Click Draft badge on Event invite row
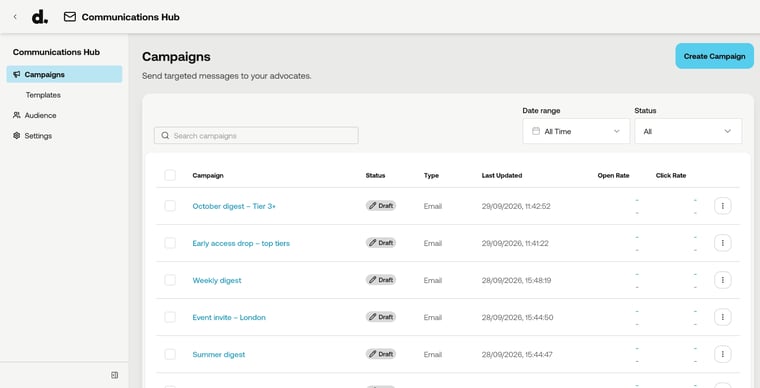The image size is (760, 388). 380,317
